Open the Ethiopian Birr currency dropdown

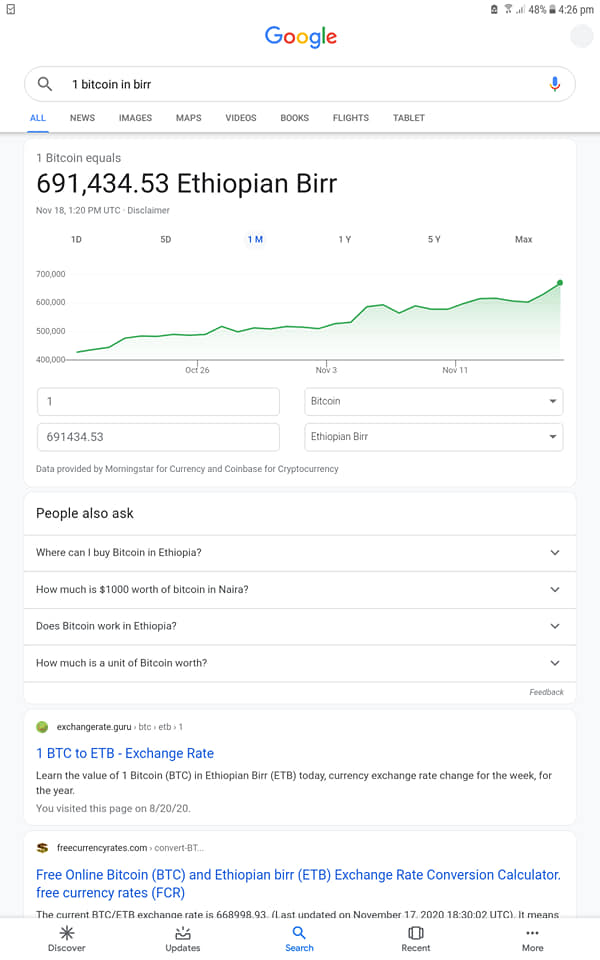pos(433,437)
